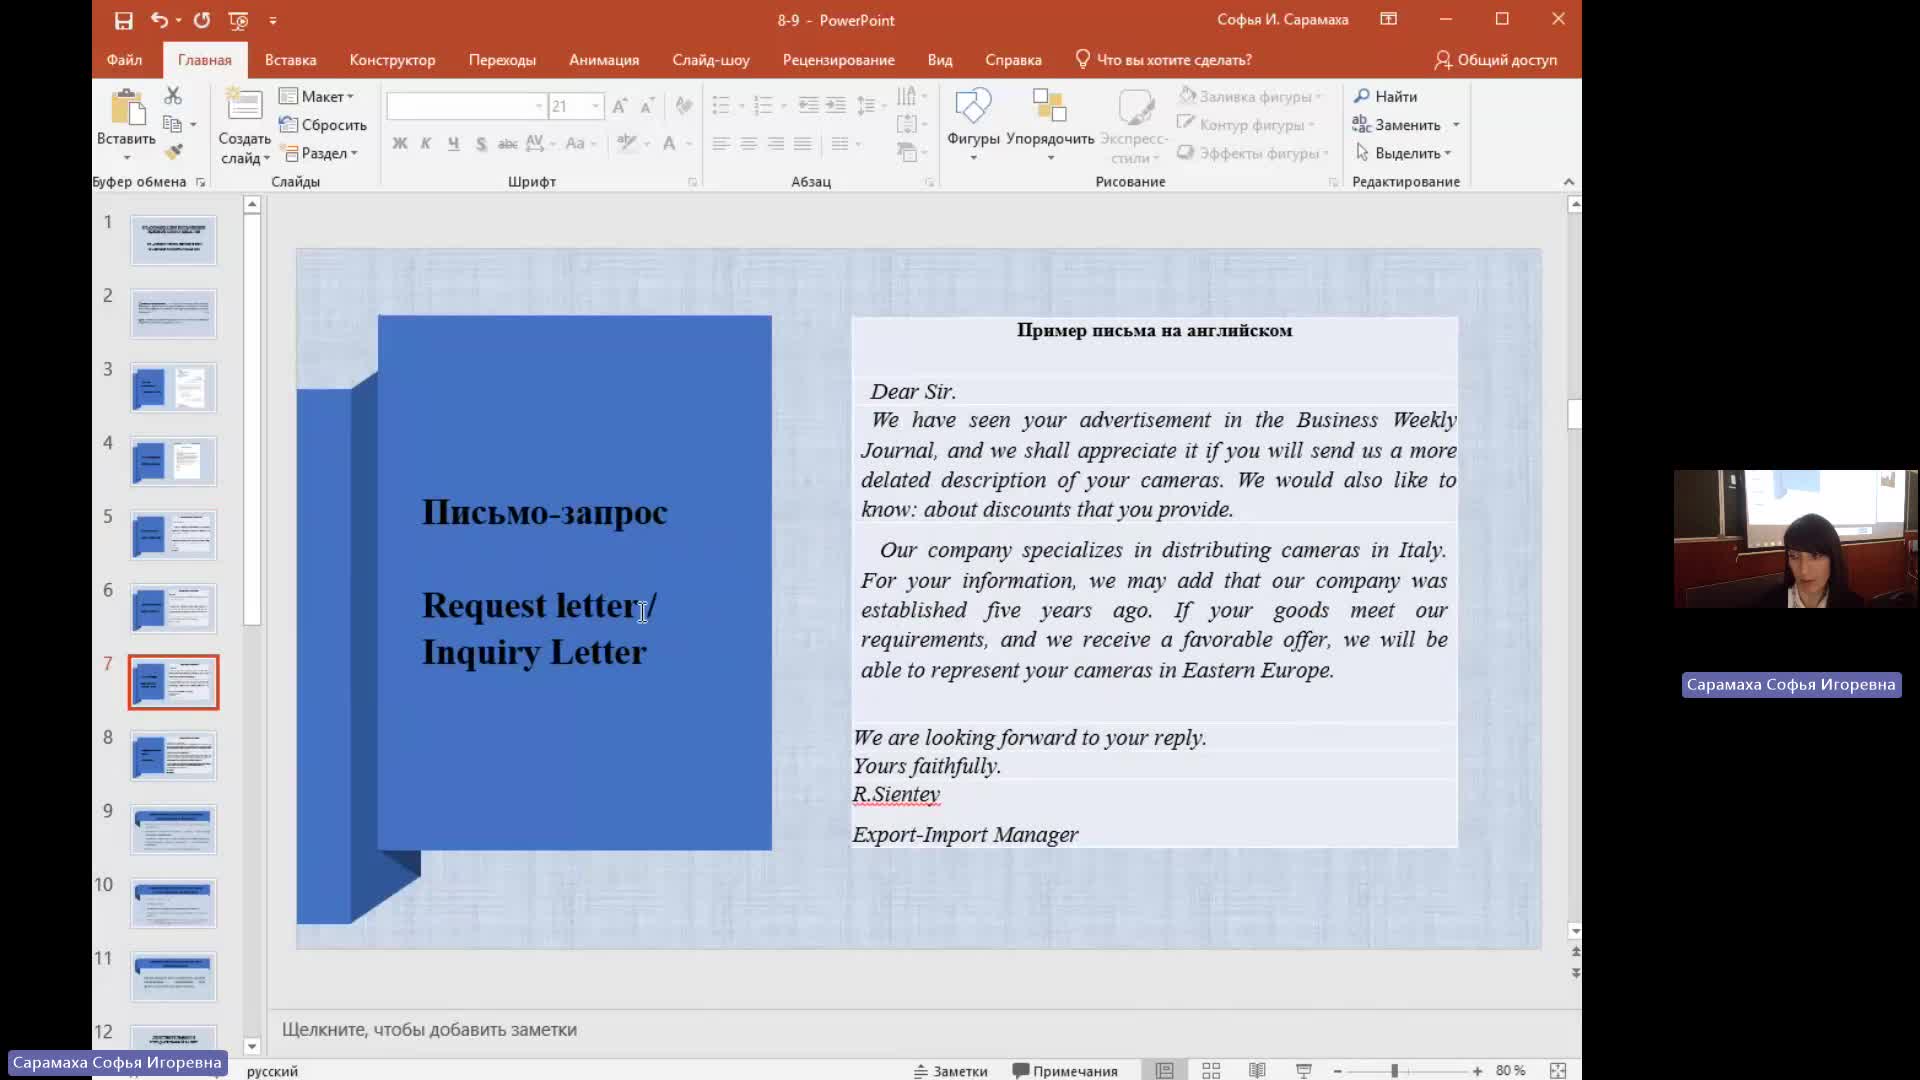The image size is (1920, 1080).
Task: Open the font name combo box
Action: (x=466, y=106)
